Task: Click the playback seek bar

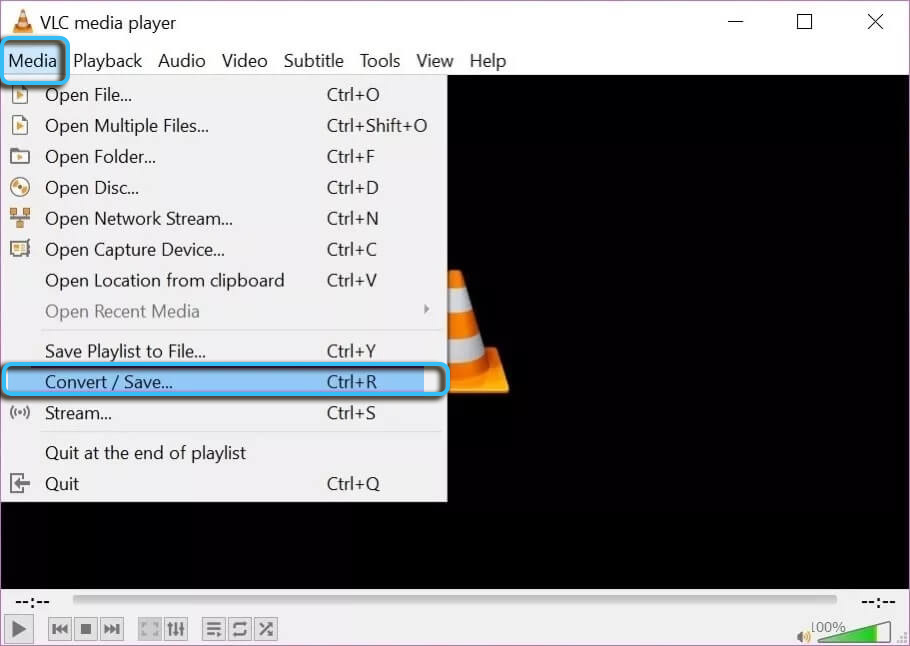Action: (x=454, y=600)
